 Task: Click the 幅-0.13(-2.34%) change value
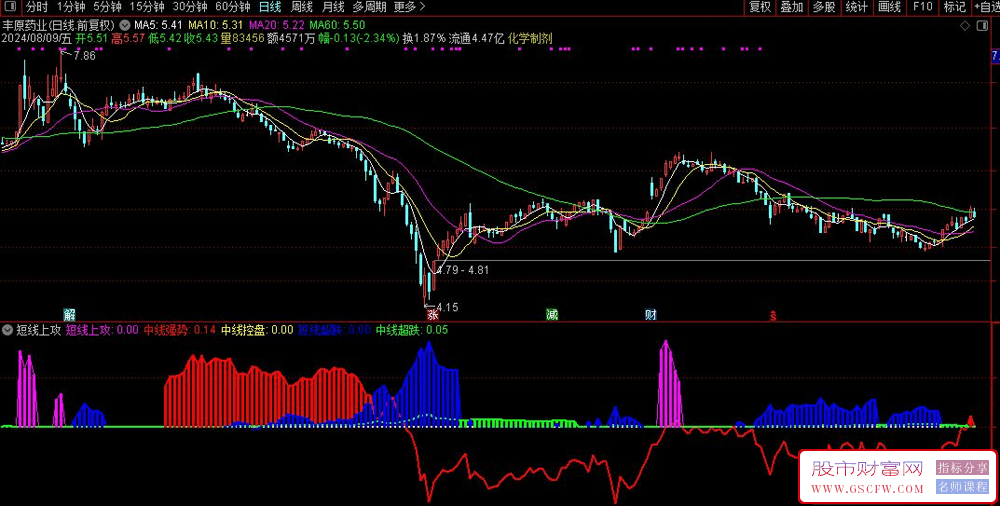(x=359, y=38)
